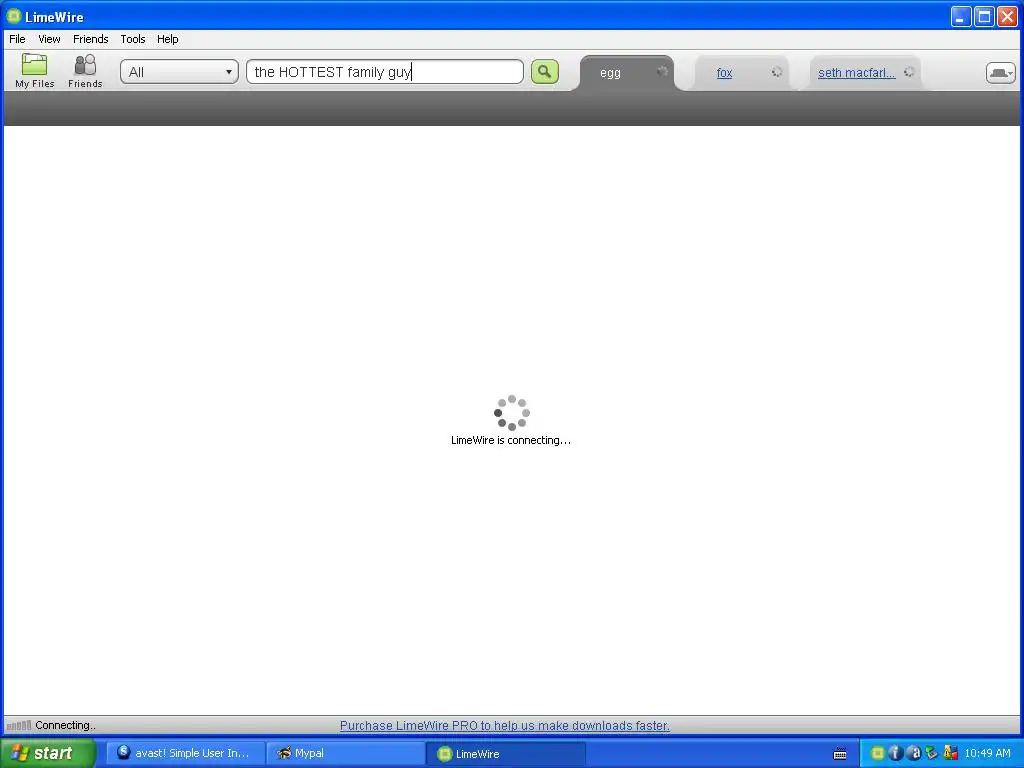The height and width of the screenshot is (768, 1024).
Task: Open the Friends toolbar icon
Action: [x=85, y=71]
